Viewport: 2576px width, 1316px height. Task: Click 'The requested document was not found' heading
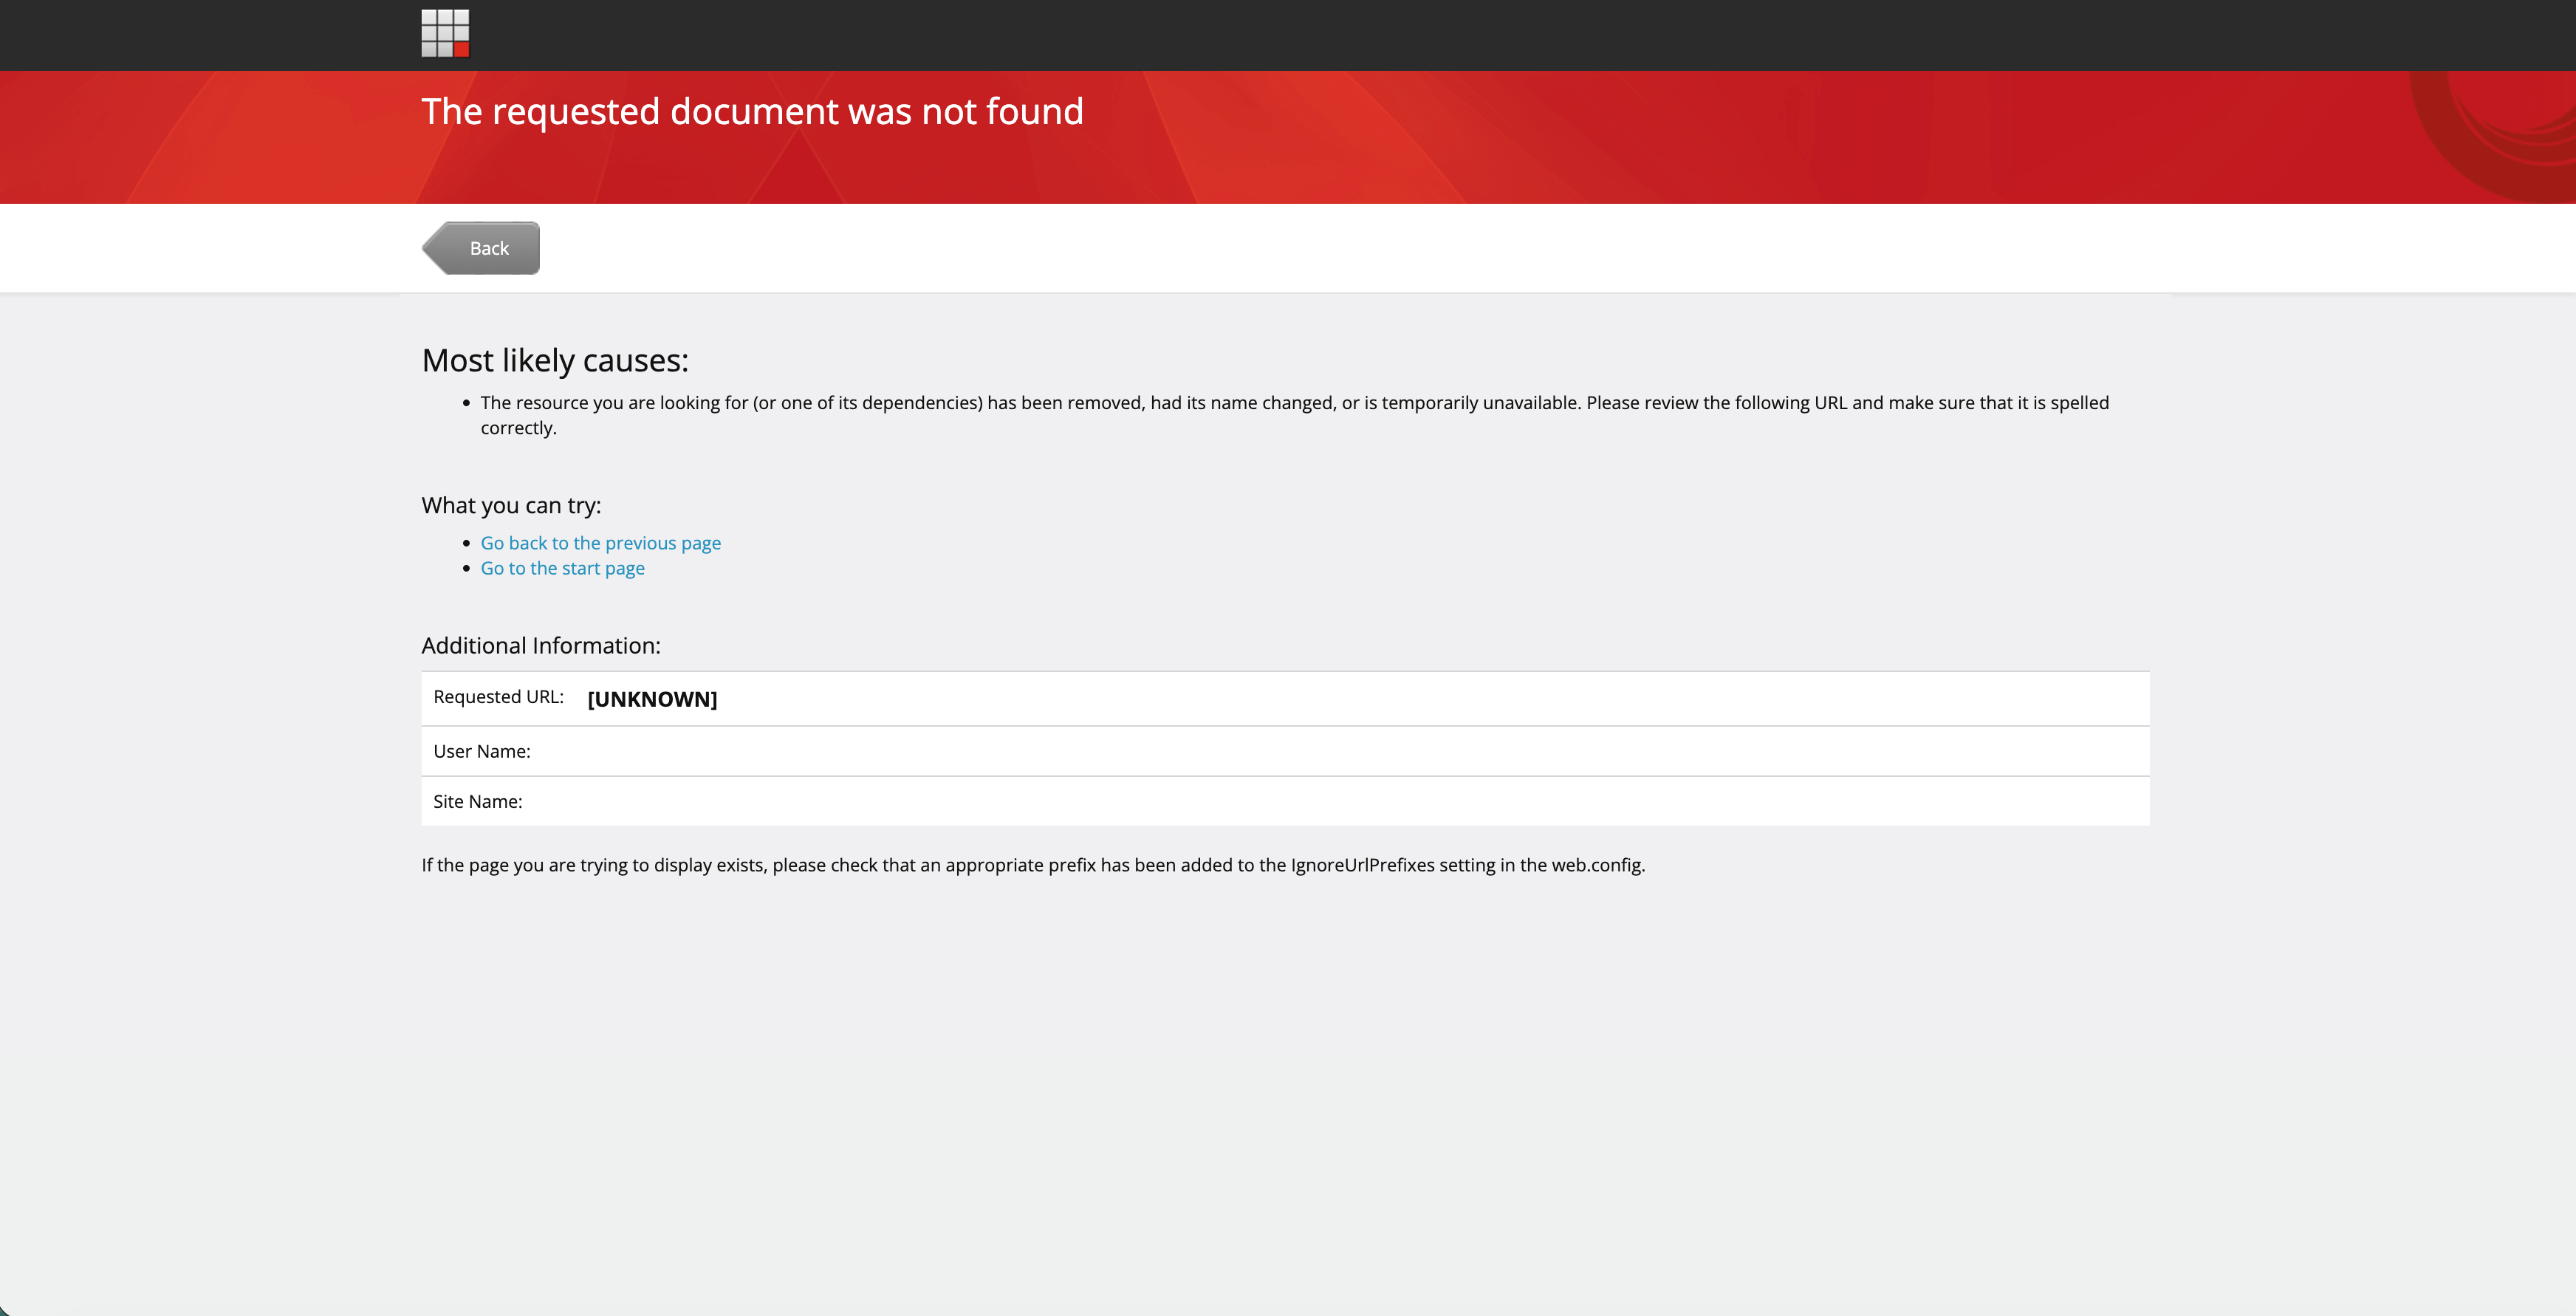pos(752,111)
